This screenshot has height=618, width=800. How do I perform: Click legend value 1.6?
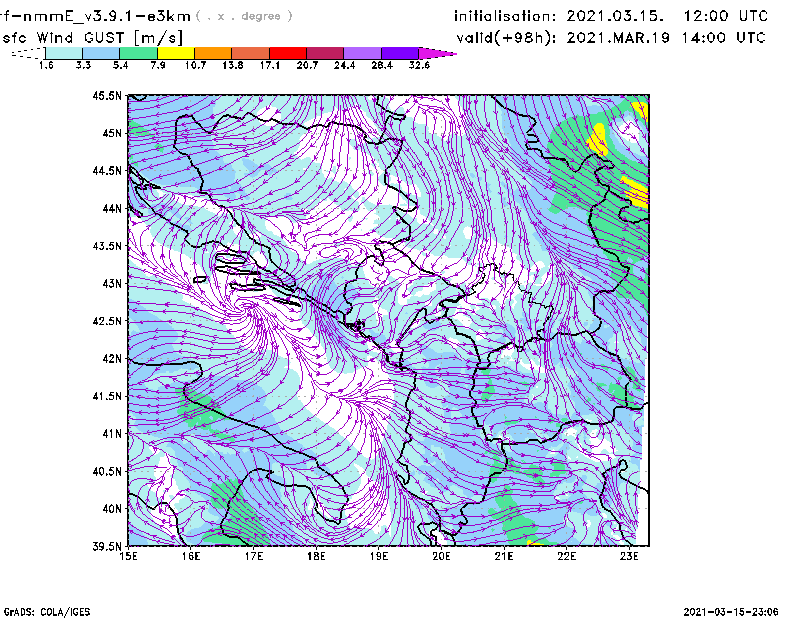pyautogui.click(x=46, y=65)
